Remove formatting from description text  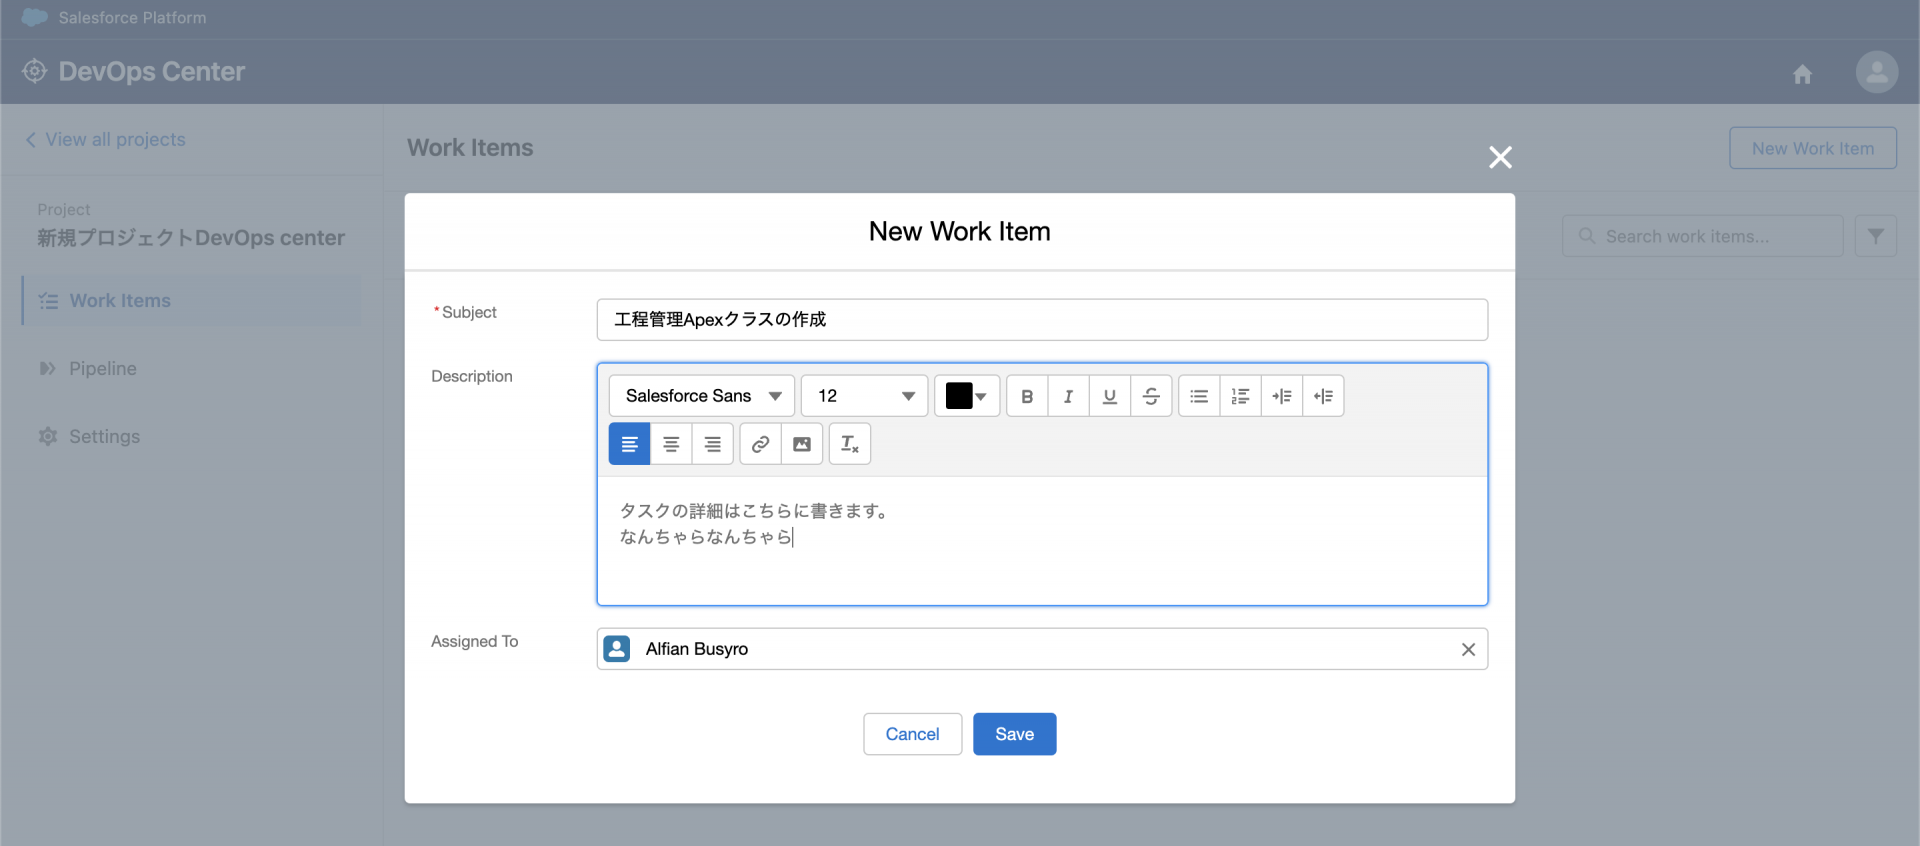pyautogui.click(x=850, y=444)
